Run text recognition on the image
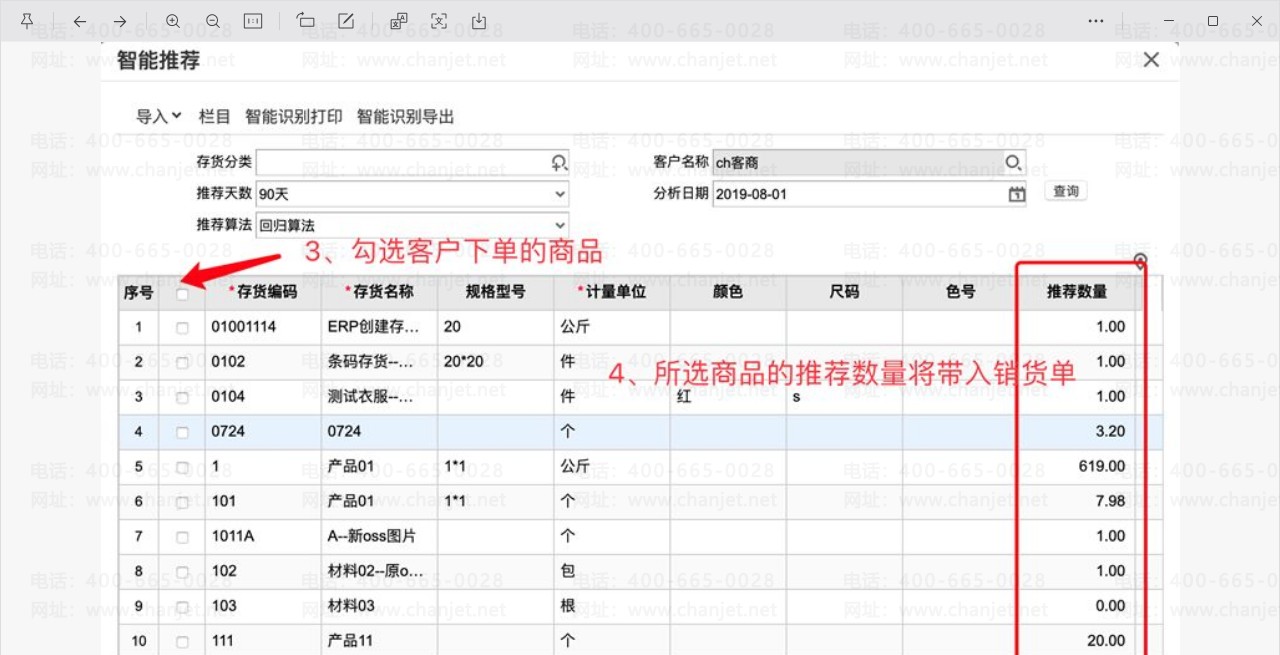The image size is (1280, 655). point(439,21)
